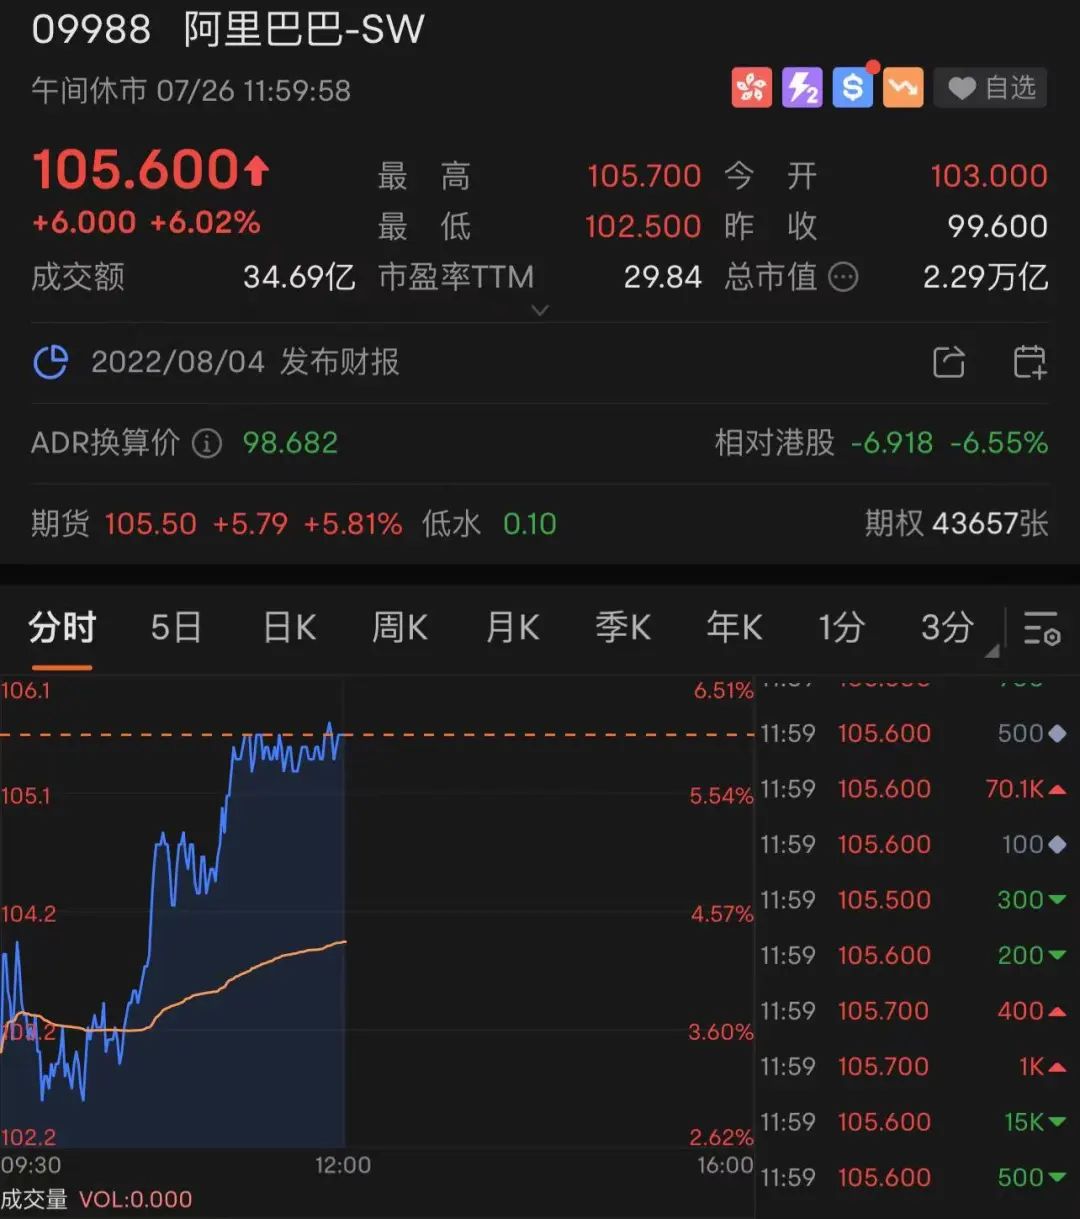Image resolution: width=1080 pixels, height=1219 pixels.
Task: Switch to the 5日 chart tab
Action: pos(176,628)
